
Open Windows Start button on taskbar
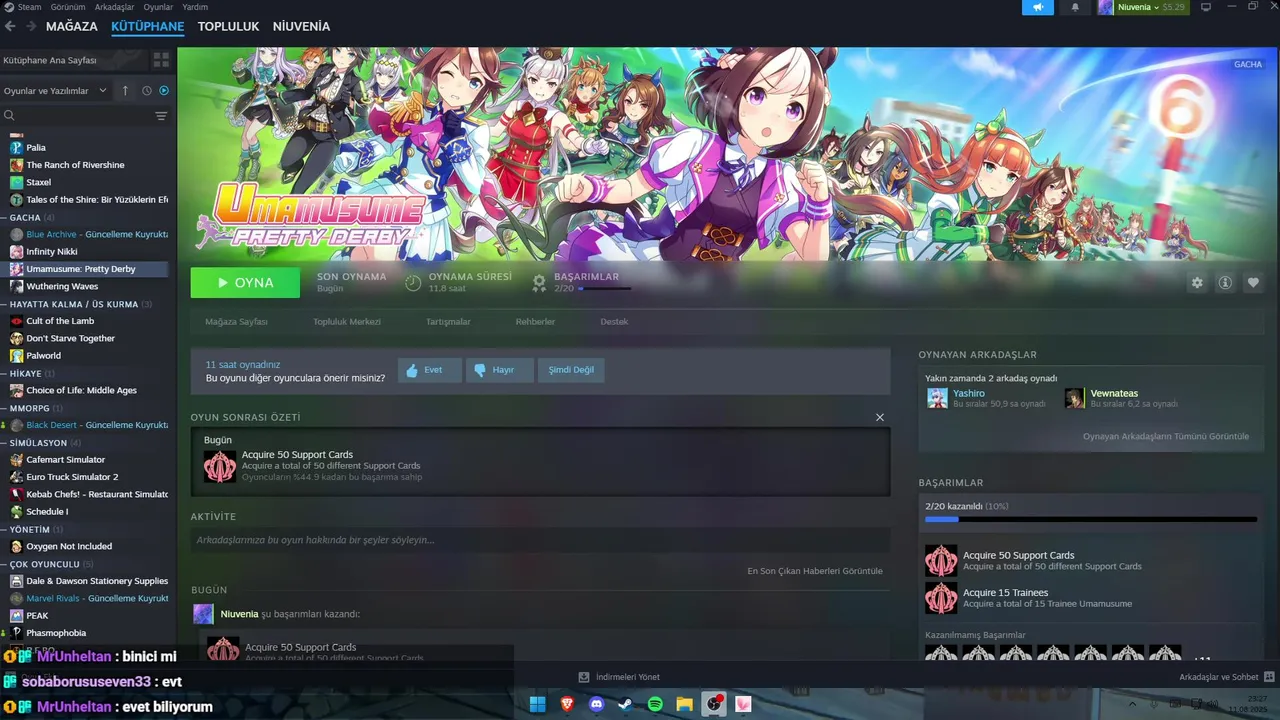tap(537, 704)
